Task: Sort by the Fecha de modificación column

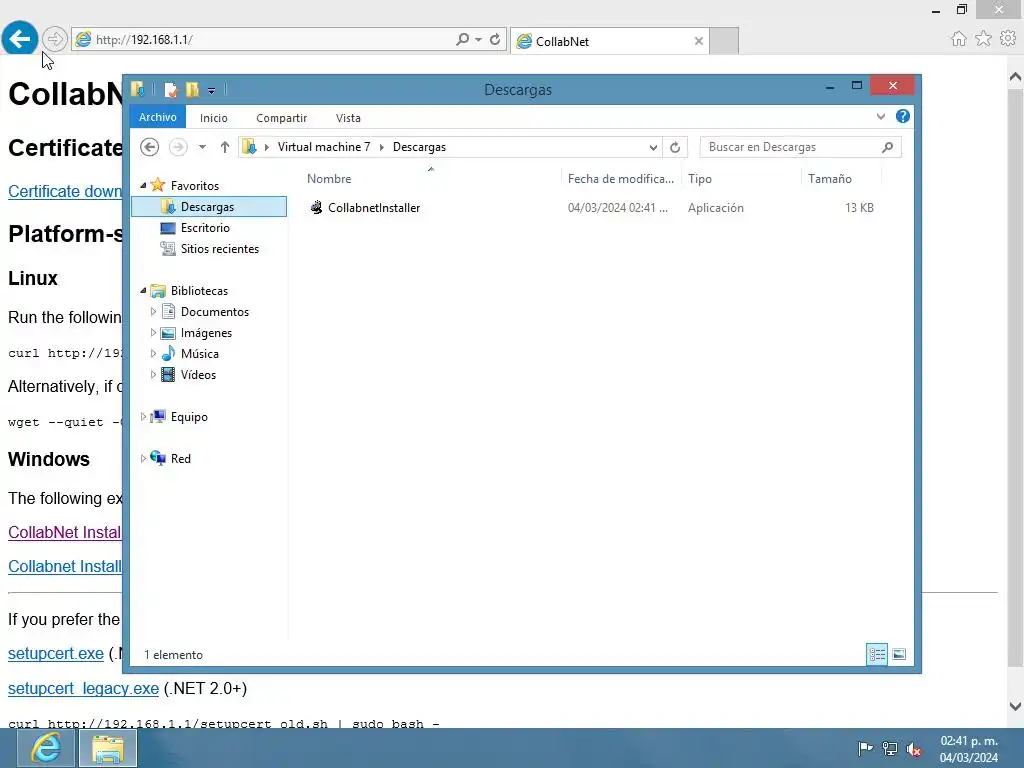Action: pos(620,178)
